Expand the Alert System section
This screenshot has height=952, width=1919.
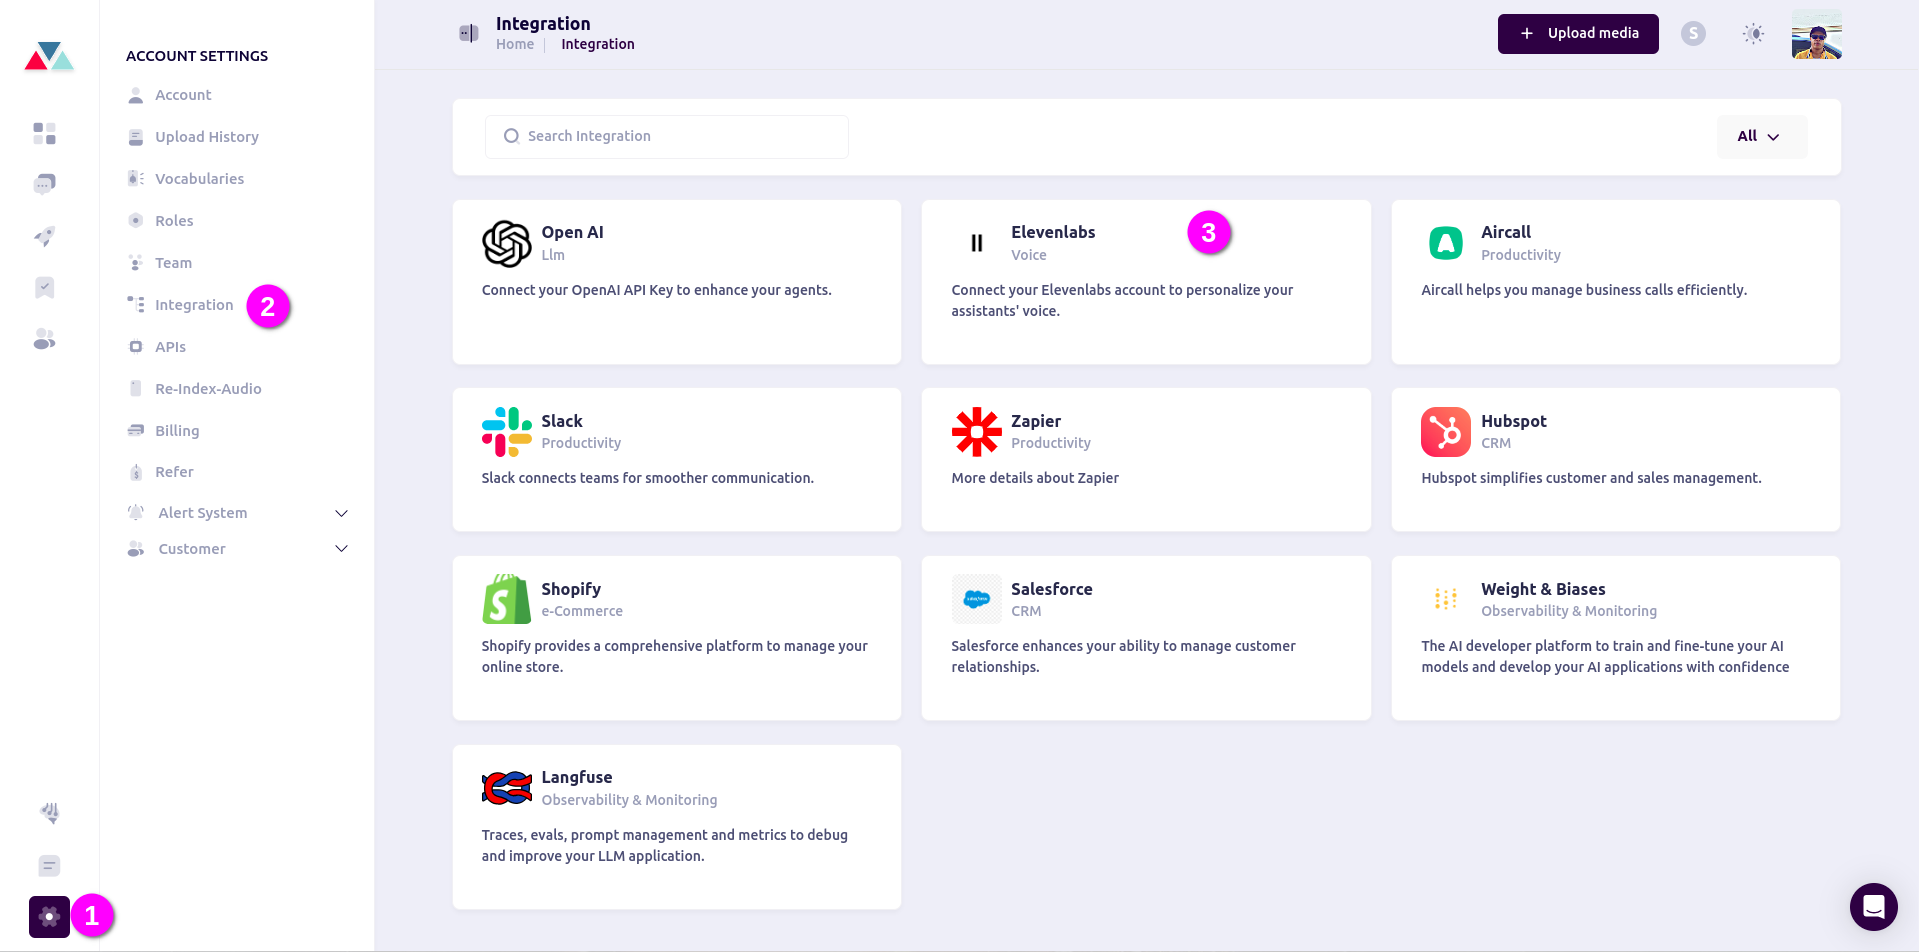[238, 513]
